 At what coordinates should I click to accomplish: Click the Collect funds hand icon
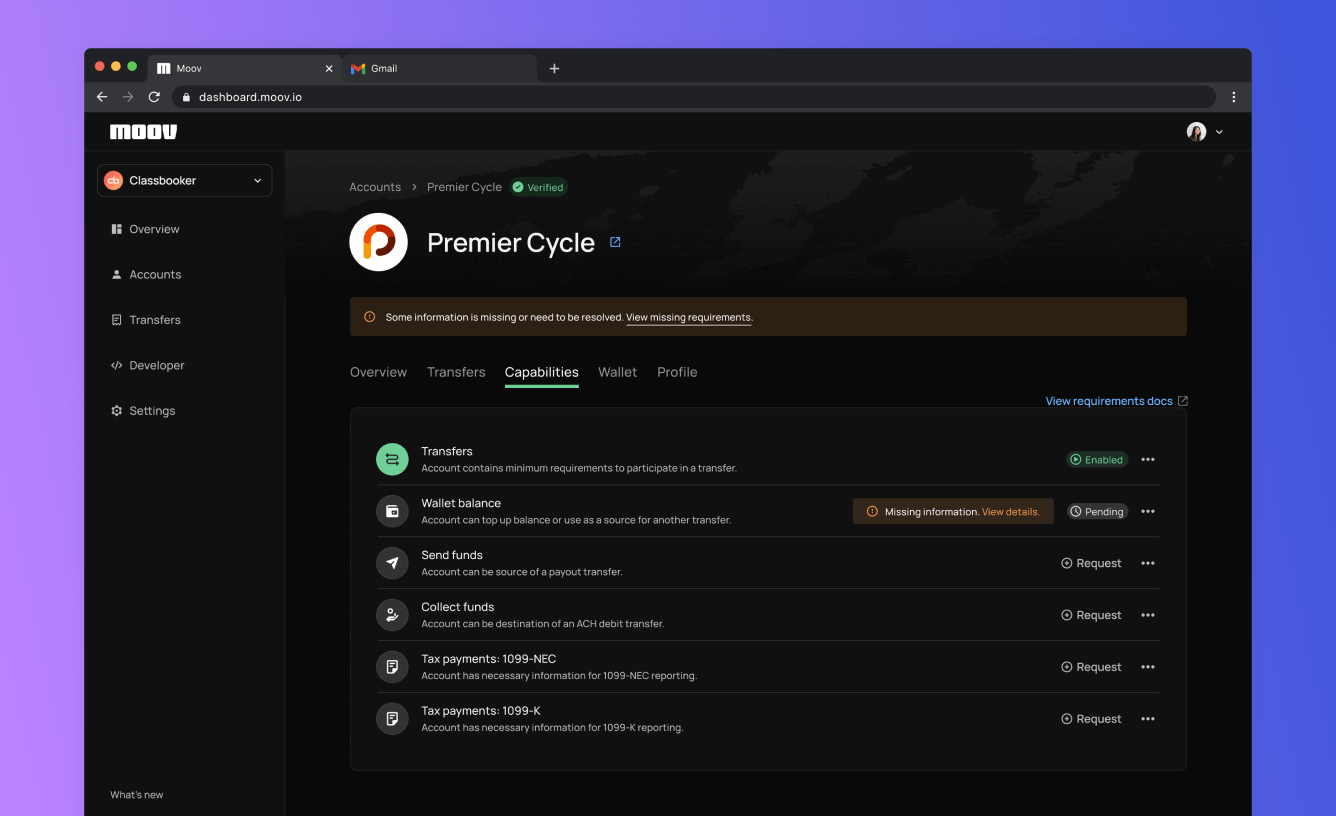click(392, 615)
